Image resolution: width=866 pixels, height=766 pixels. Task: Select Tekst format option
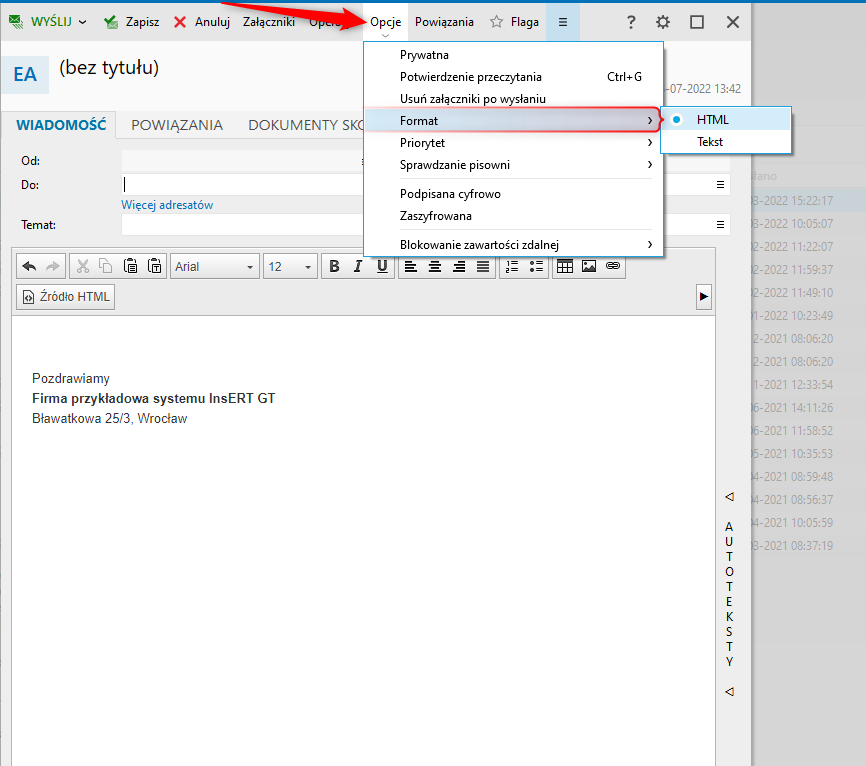point(726,142)
